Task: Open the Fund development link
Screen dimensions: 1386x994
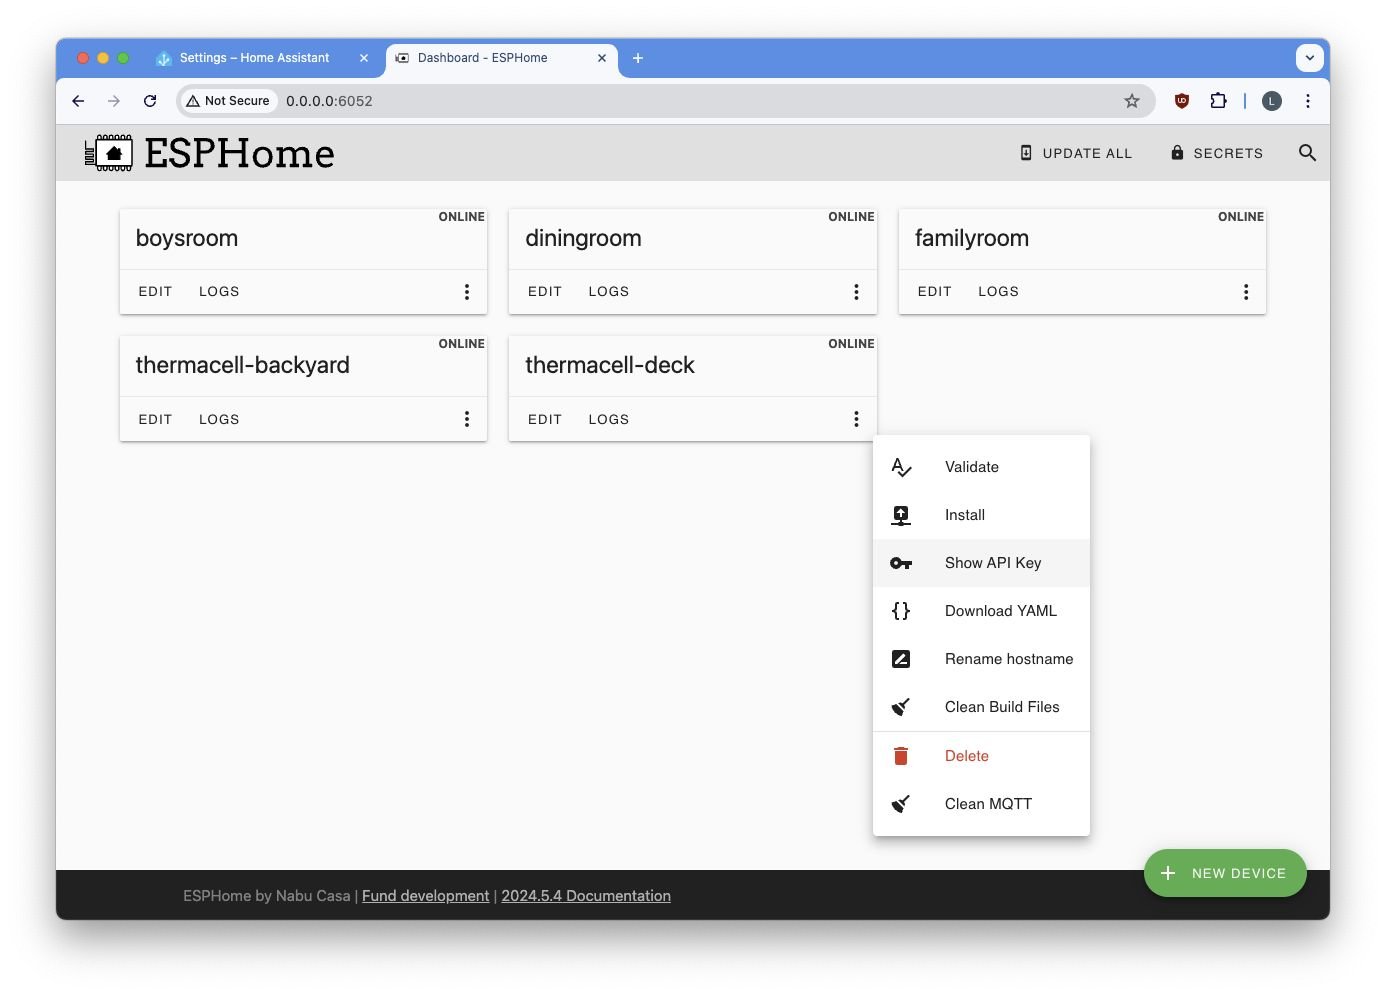Action: point(426,896)
